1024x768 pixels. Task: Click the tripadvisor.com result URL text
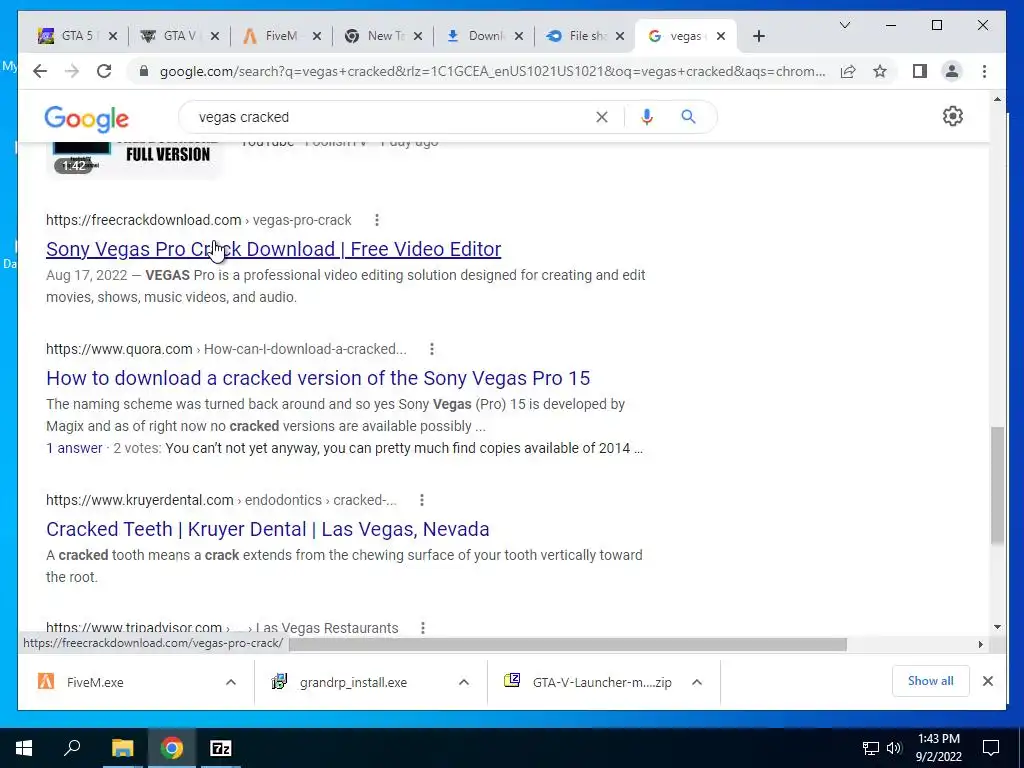coord(134,628)
